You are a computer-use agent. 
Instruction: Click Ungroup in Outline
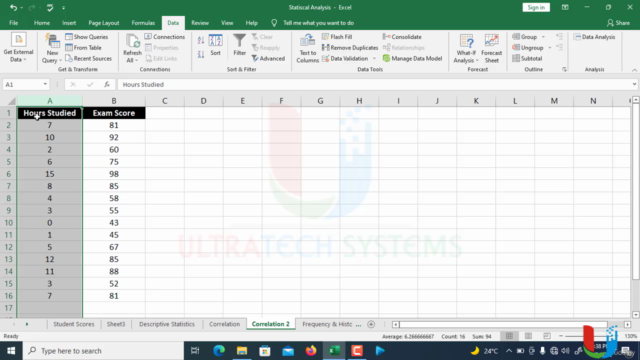[528, 48]
